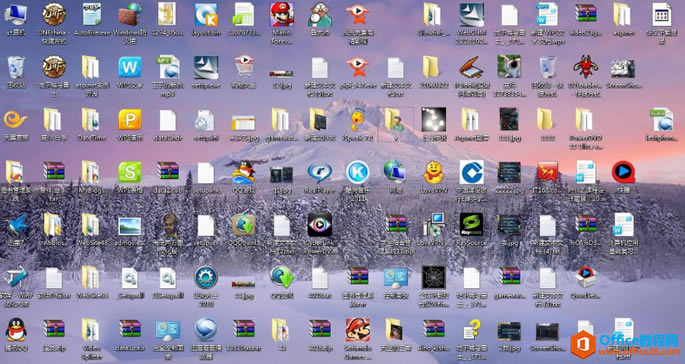Open the MyBlogs folder
685x364 pixels.
point(91,172)
